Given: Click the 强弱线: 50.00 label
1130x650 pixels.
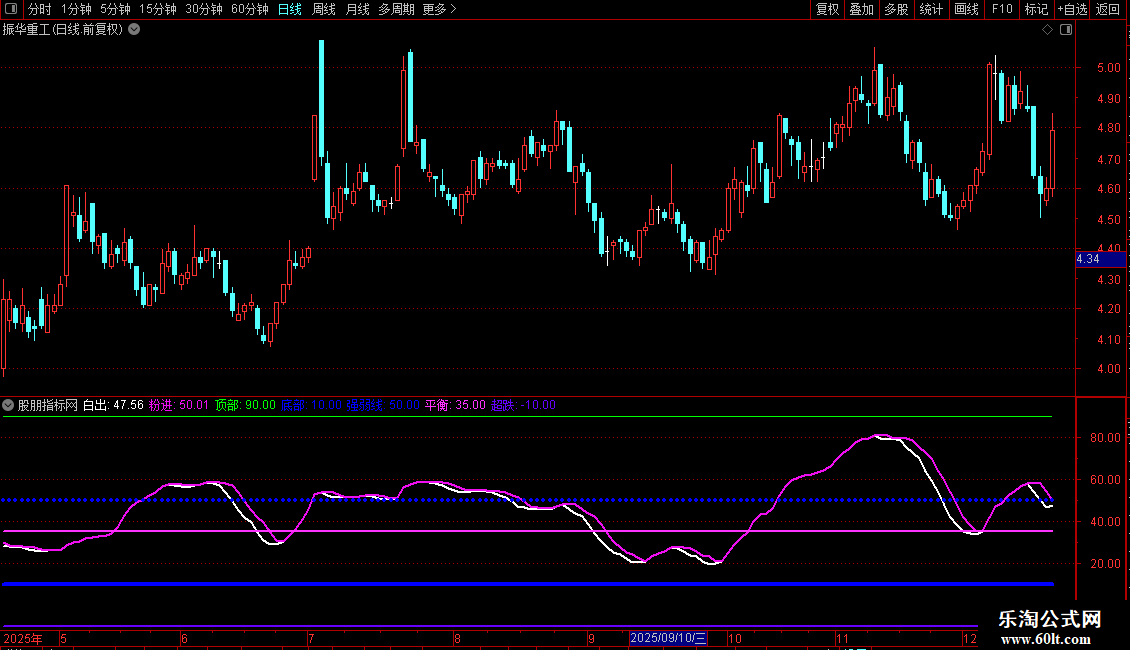Looking at the screenshot, I should [x=383, y=405].
